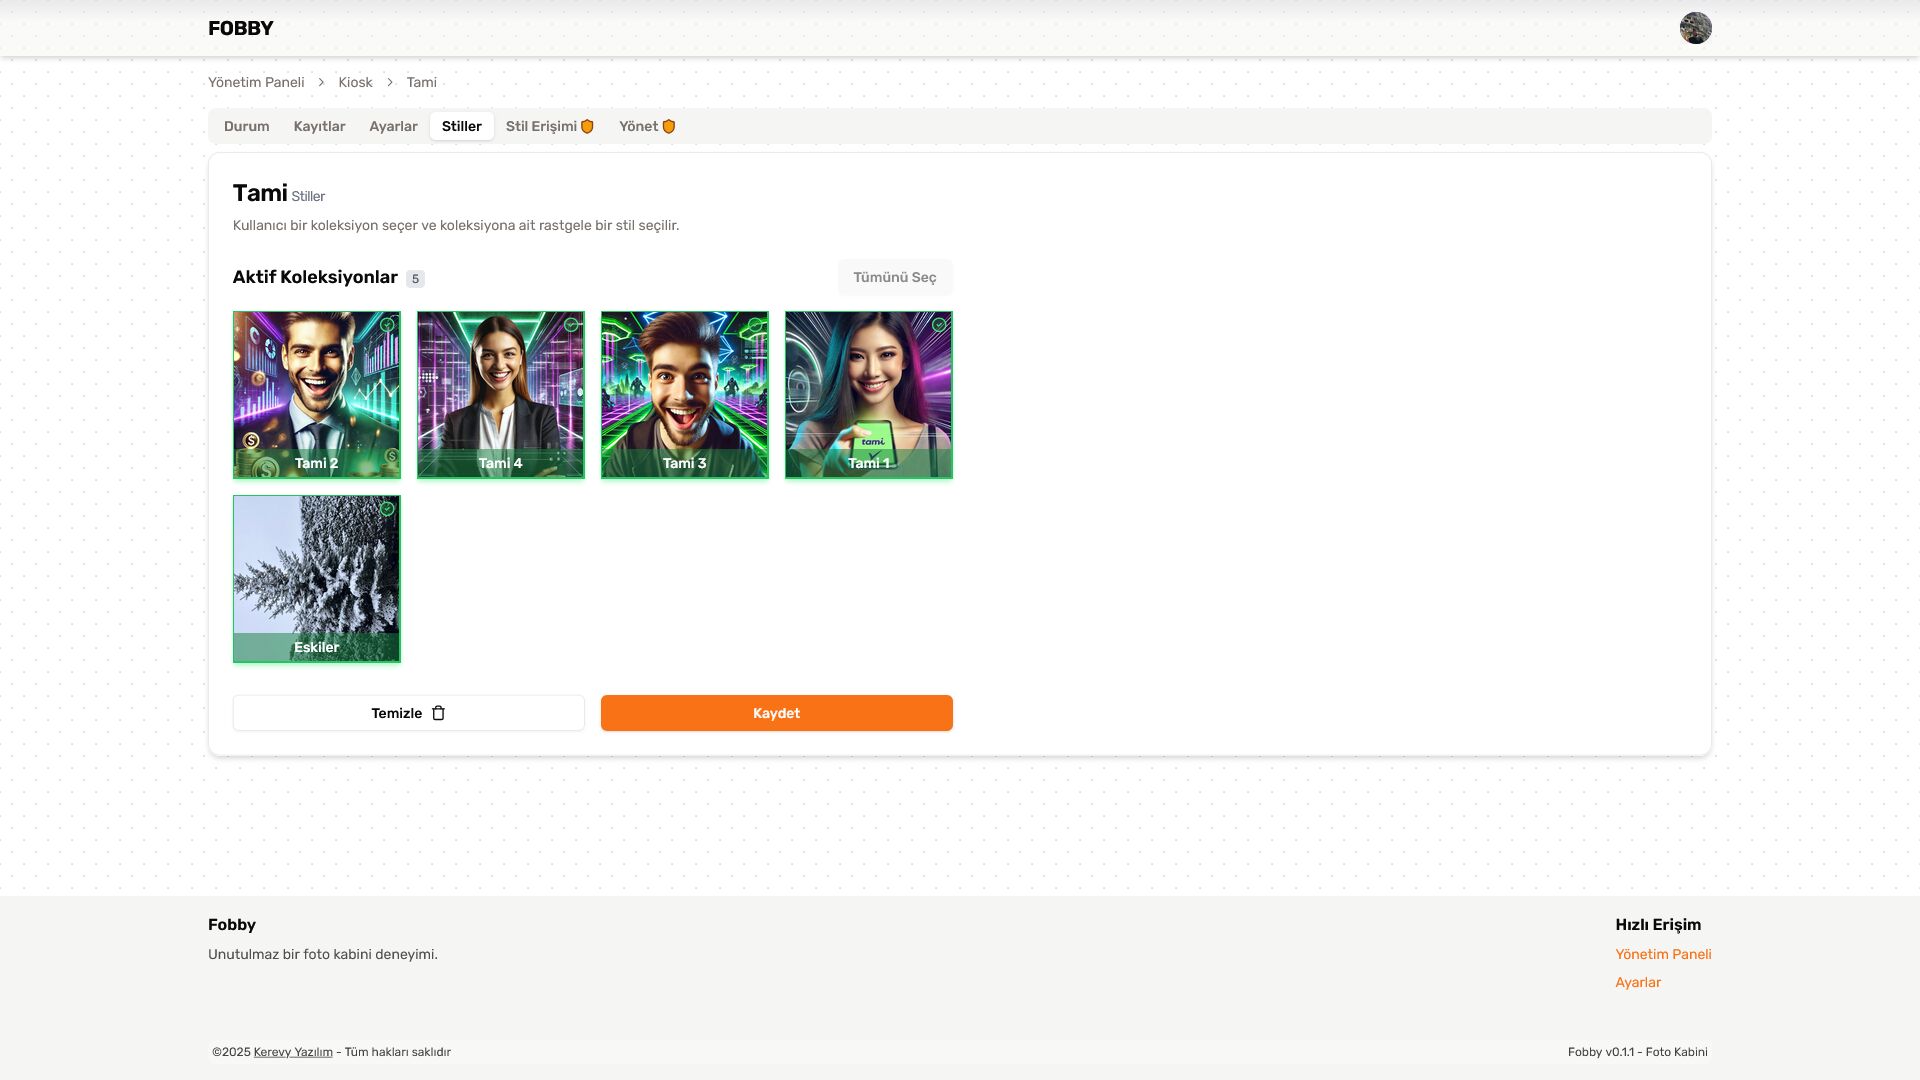1920x1080 pixels.
Task: Click the shield icon next to Yönet
Action: point(669,126)
